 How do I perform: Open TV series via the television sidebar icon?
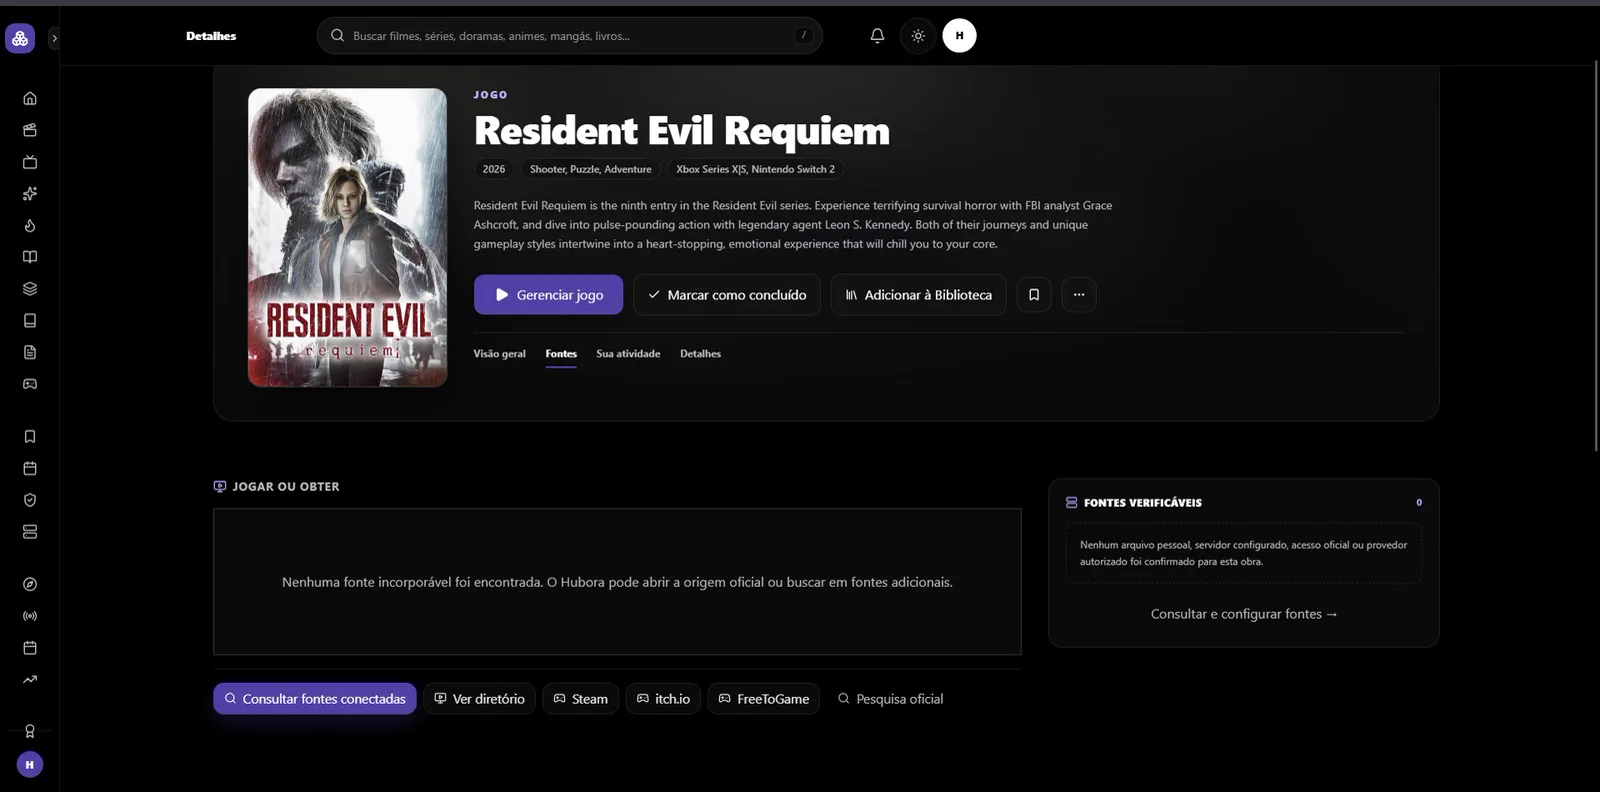[30, 162]
